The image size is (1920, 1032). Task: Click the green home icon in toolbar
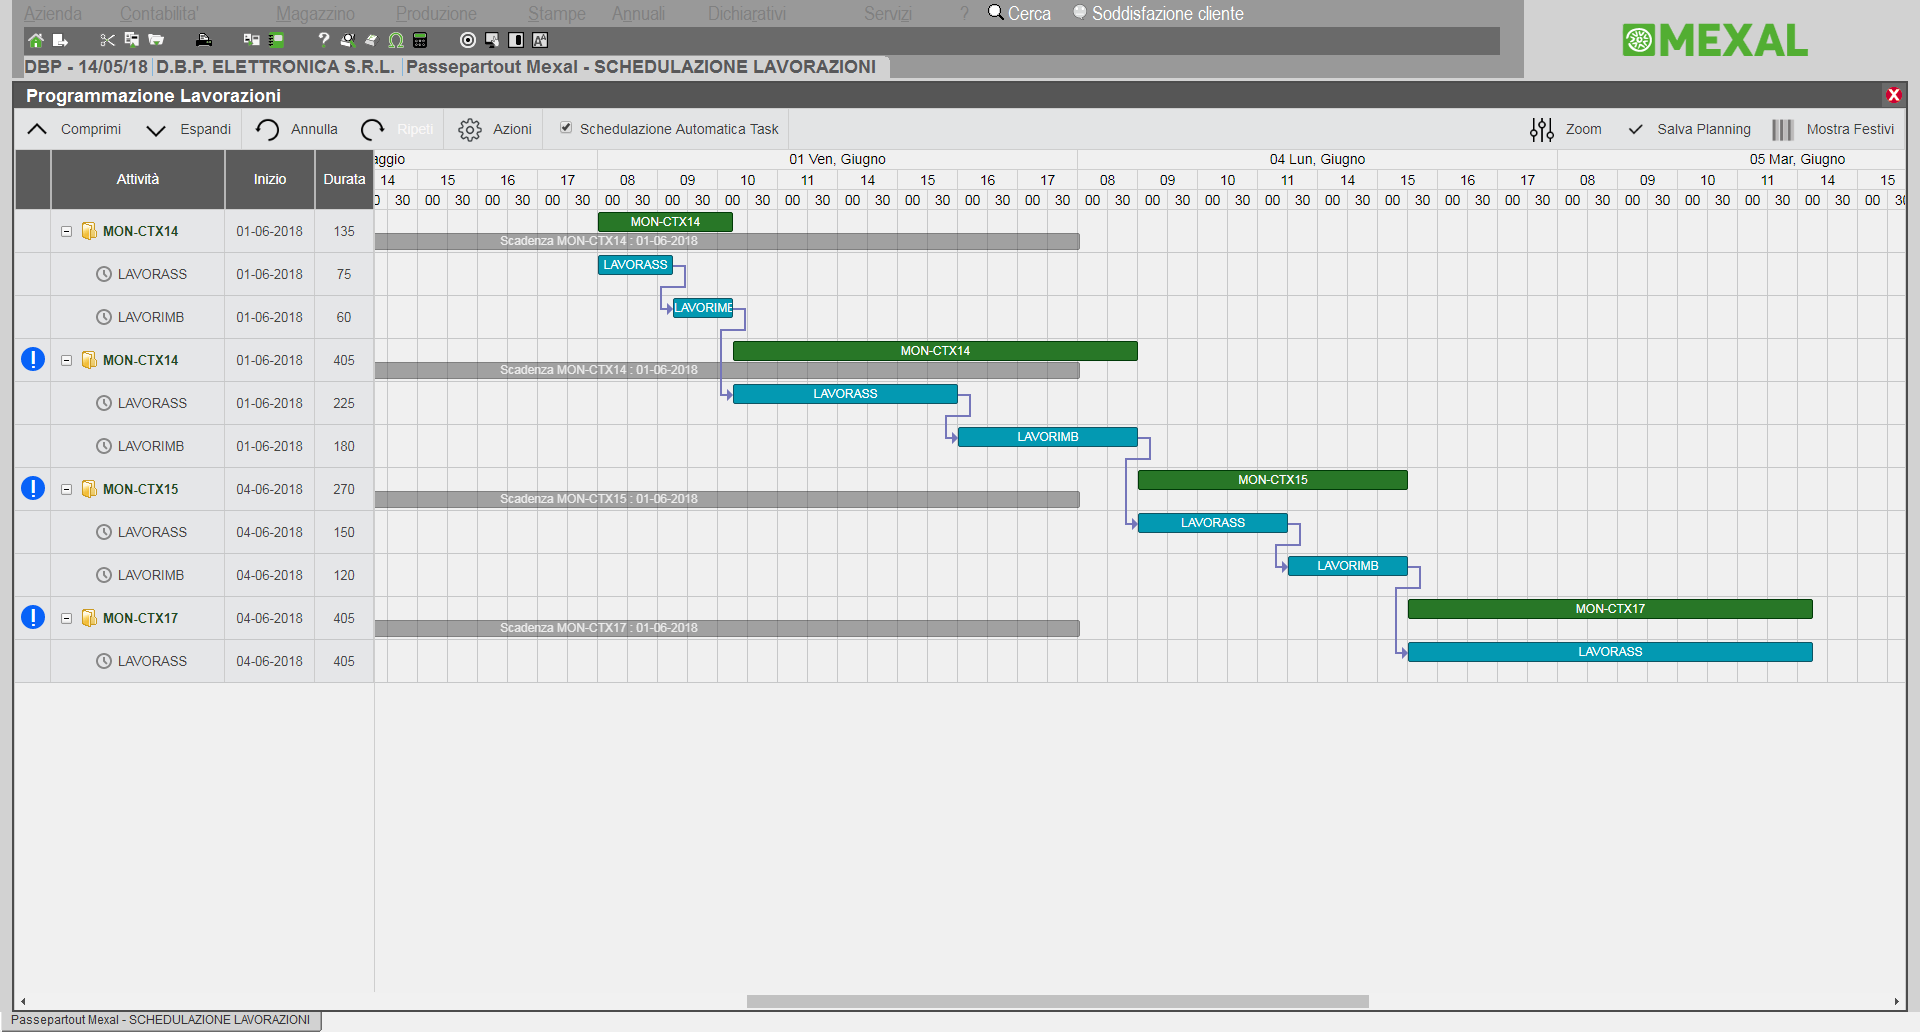point(36,40)
